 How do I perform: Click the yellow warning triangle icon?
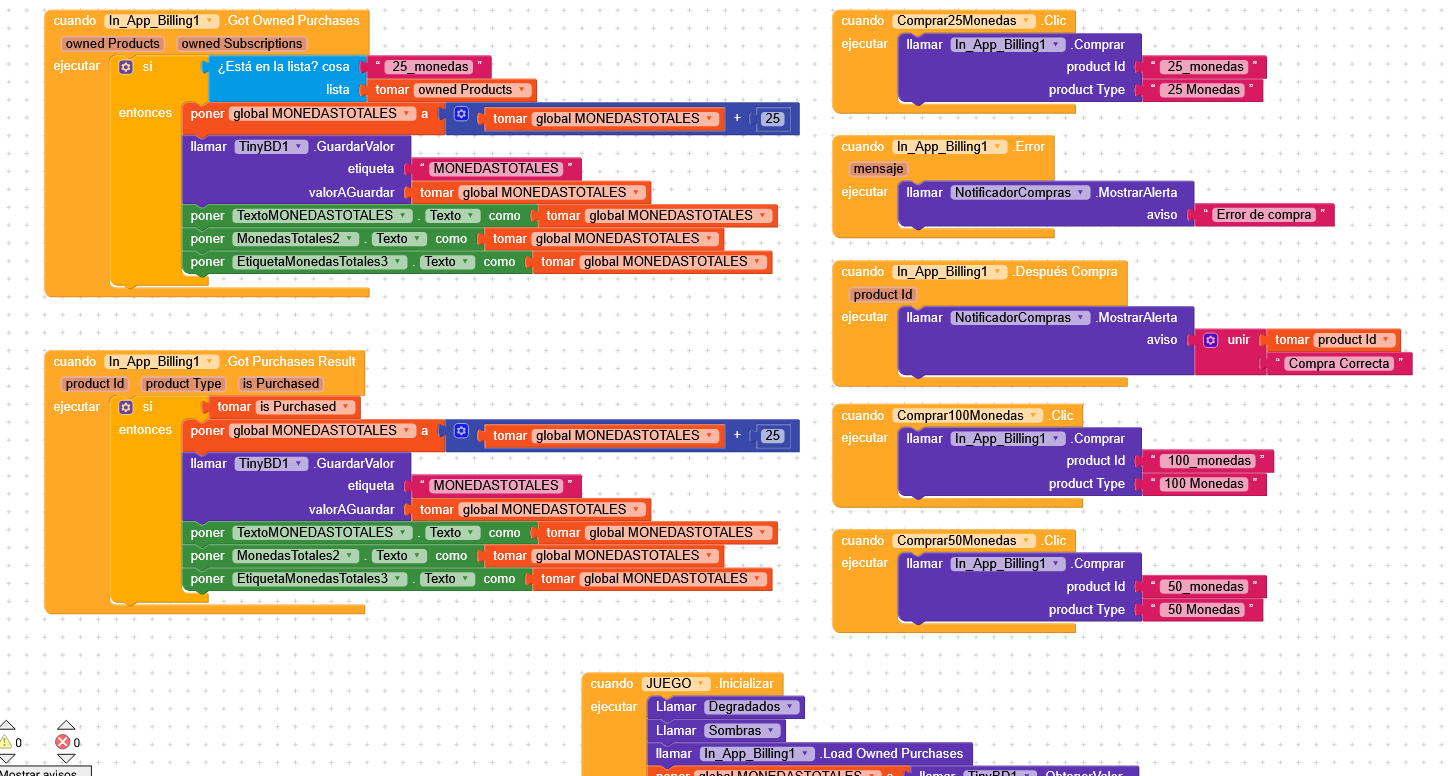click(x=6, y=742)
